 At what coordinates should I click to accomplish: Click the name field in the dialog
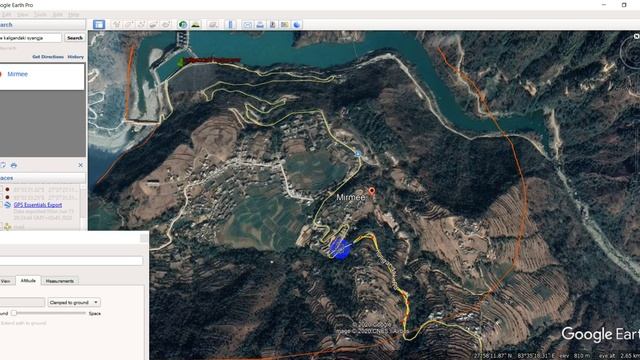point(71,261)
